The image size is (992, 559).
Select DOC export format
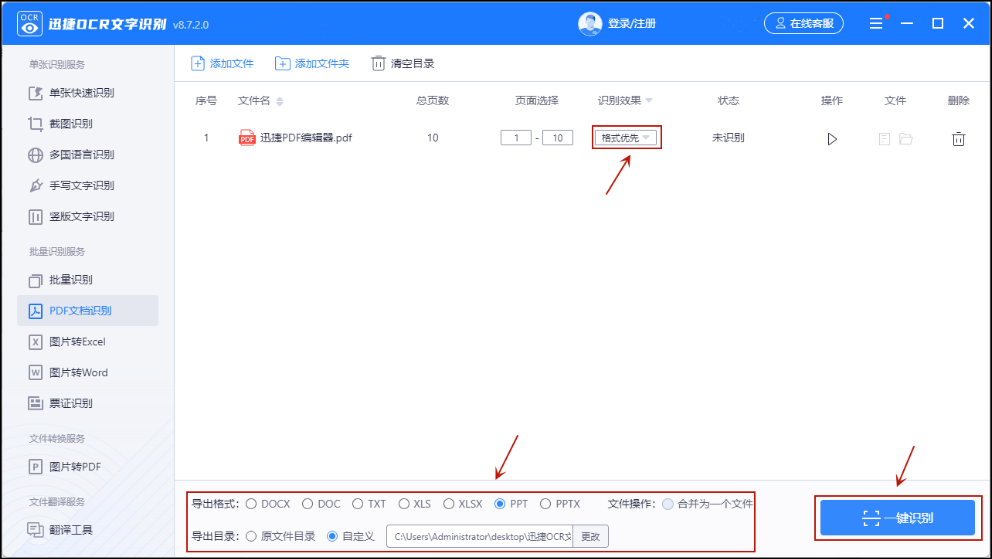[307, 504]
